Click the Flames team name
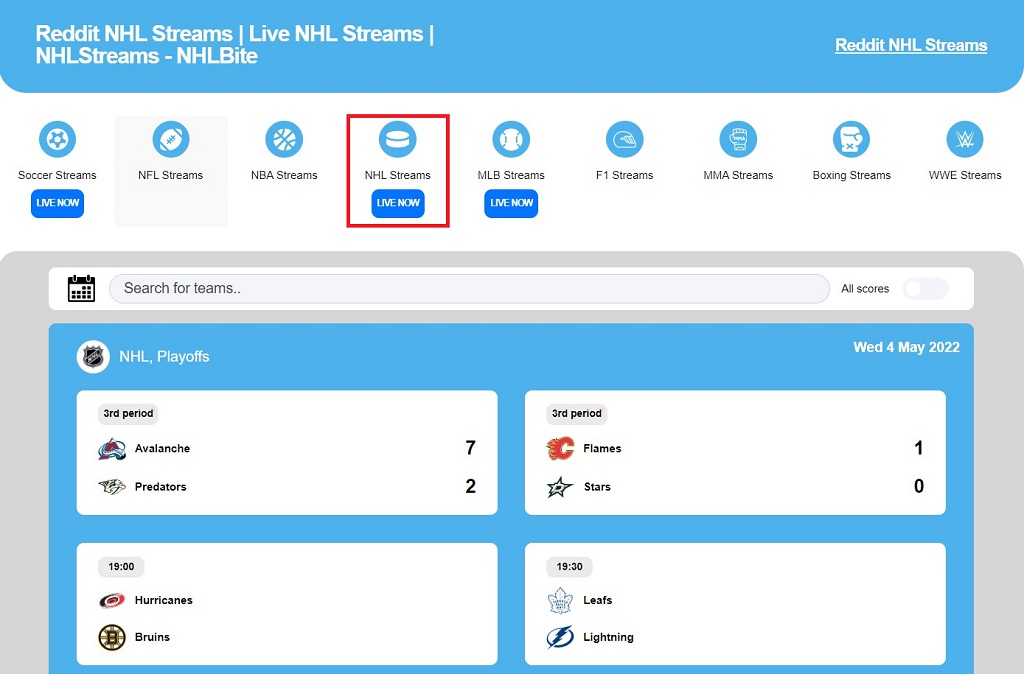The height and width of the screenshot is (674, 1024). pyautogui.click(x=602, y=449)
